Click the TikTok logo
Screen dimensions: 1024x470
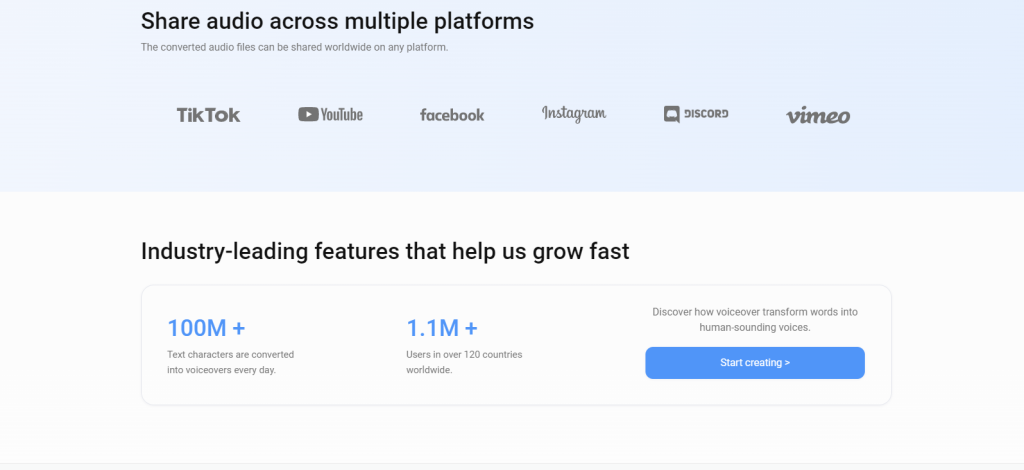[x=208, y=115]
